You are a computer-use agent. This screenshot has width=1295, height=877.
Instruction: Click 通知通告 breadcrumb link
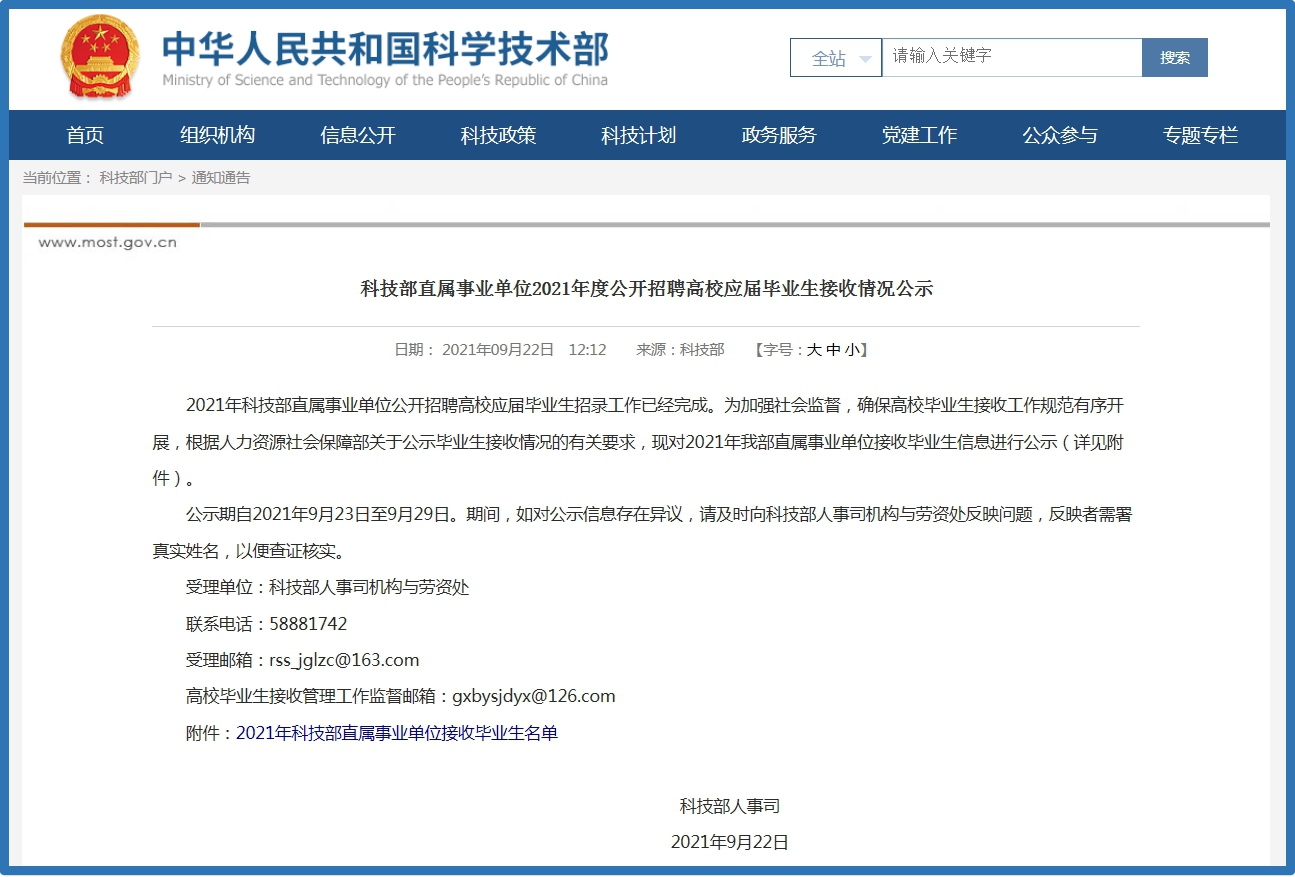(221, 178)
